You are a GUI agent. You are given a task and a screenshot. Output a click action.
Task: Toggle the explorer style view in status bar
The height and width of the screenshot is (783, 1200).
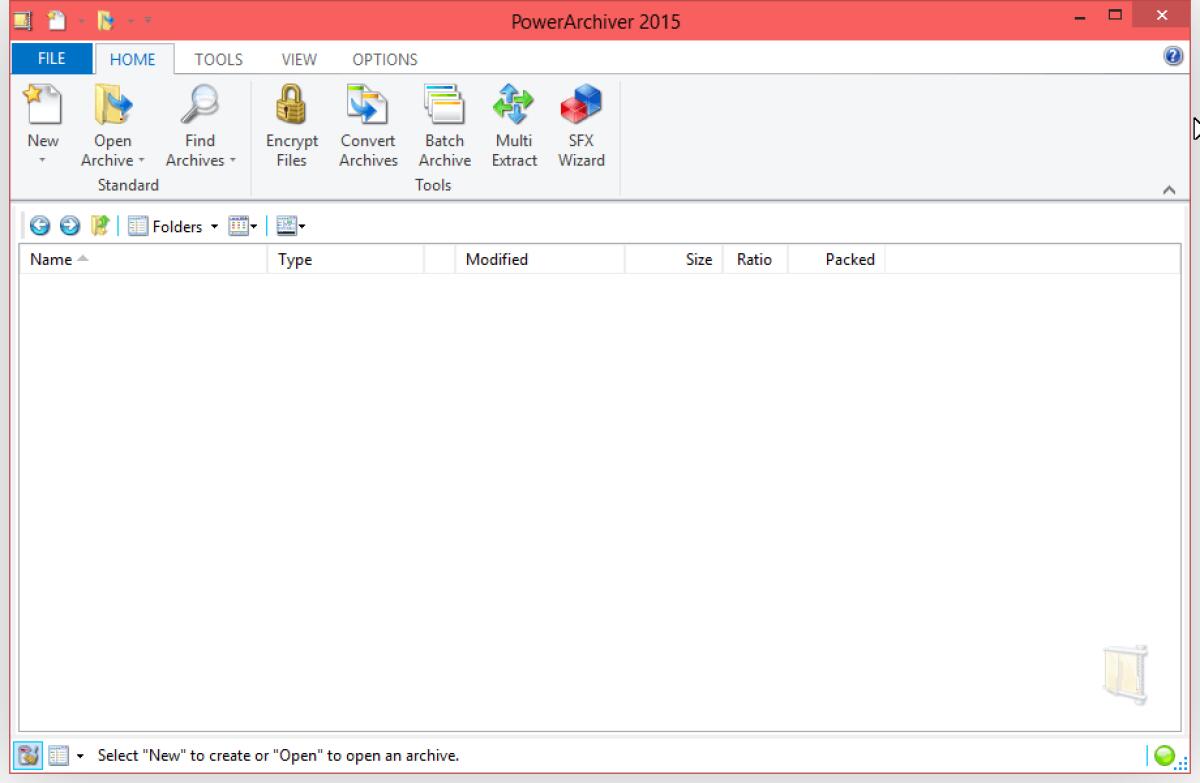click(x=60, y=754)
